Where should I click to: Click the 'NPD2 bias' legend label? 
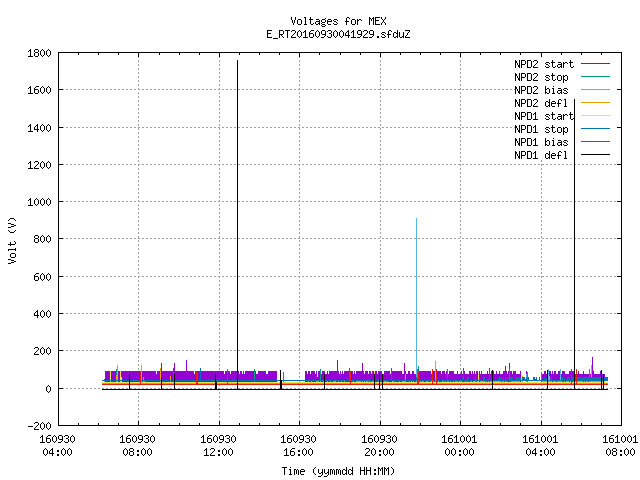tap(541, 90)
